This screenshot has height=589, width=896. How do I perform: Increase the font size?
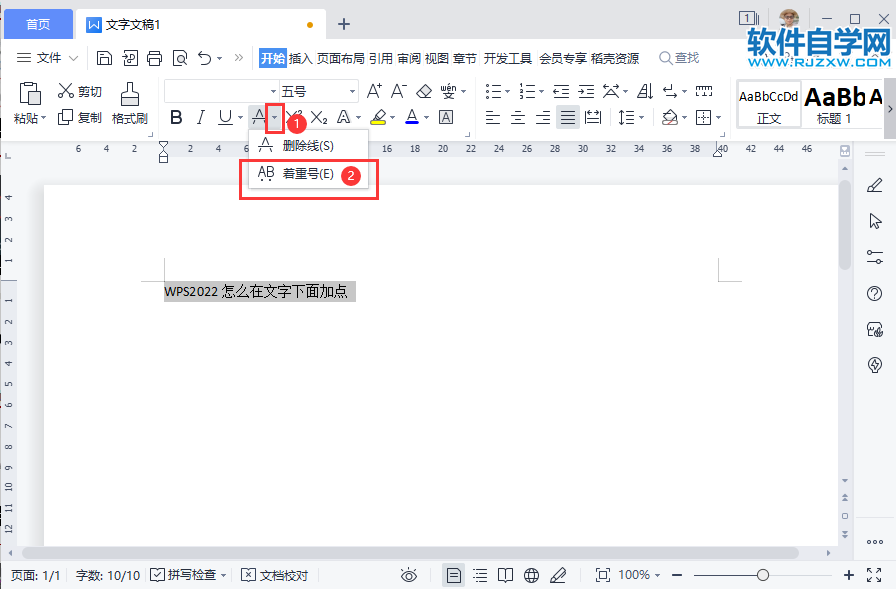coord(374,90)
